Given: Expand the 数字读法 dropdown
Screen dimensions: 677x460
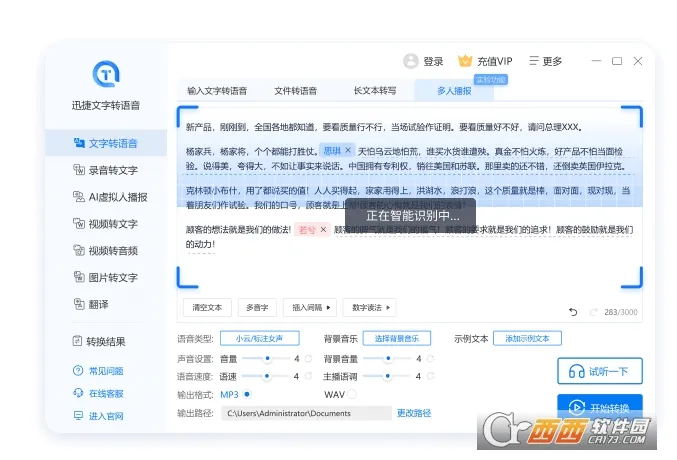Looking at the screenshot, I should tap(369, 307).
